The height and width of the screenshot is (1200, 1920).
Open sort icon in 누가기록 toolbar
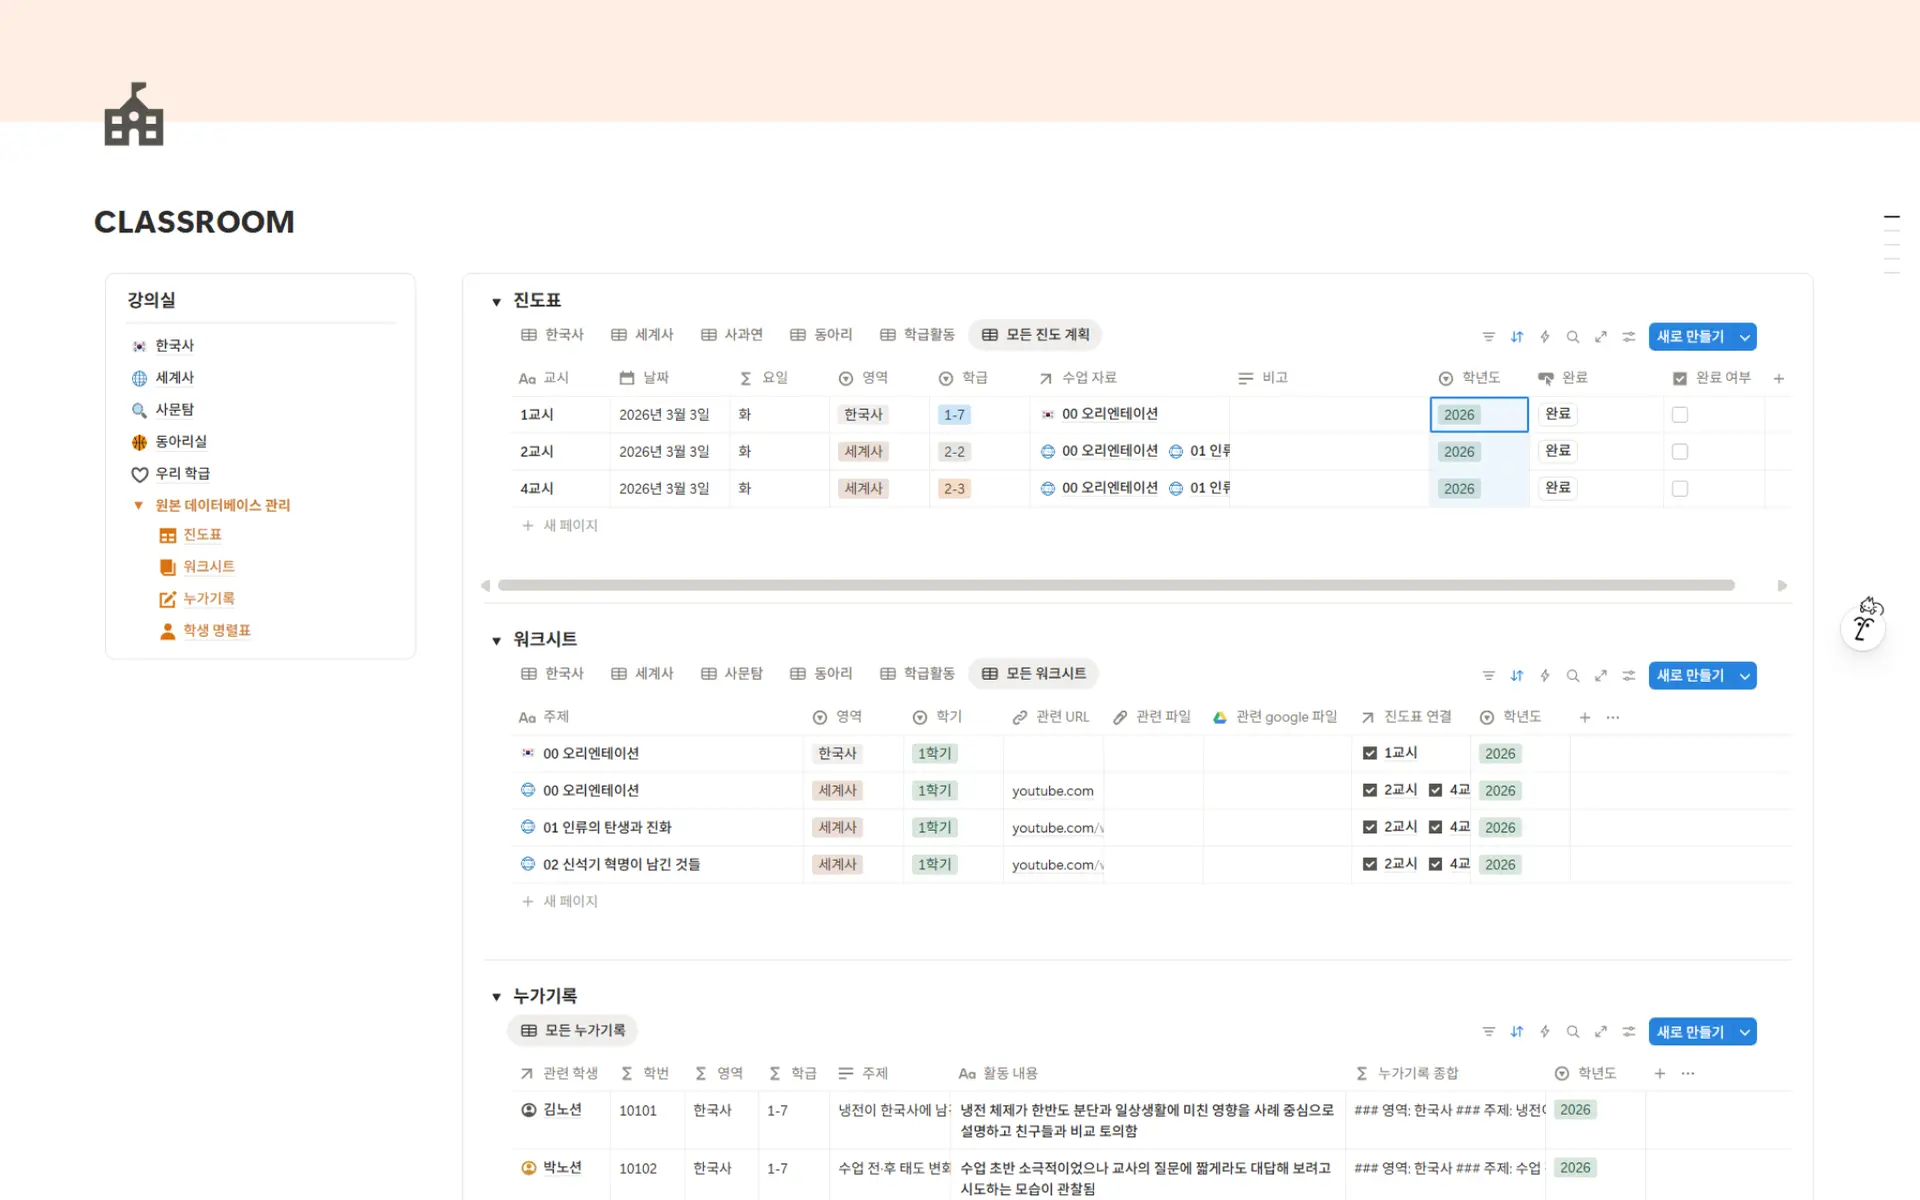1517,1032
